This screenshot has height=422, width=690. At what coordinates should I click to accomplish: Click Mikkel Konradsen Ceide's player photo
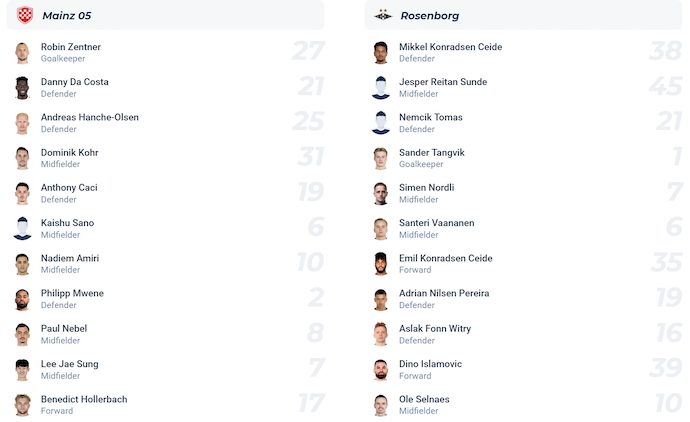tap(380, 53)
